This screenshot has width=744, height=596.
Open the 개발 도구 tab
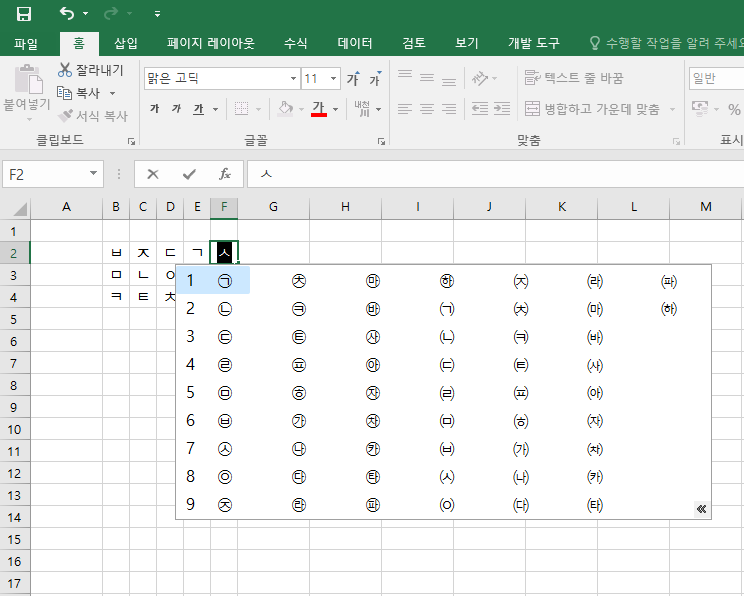(x=534, y=44)
